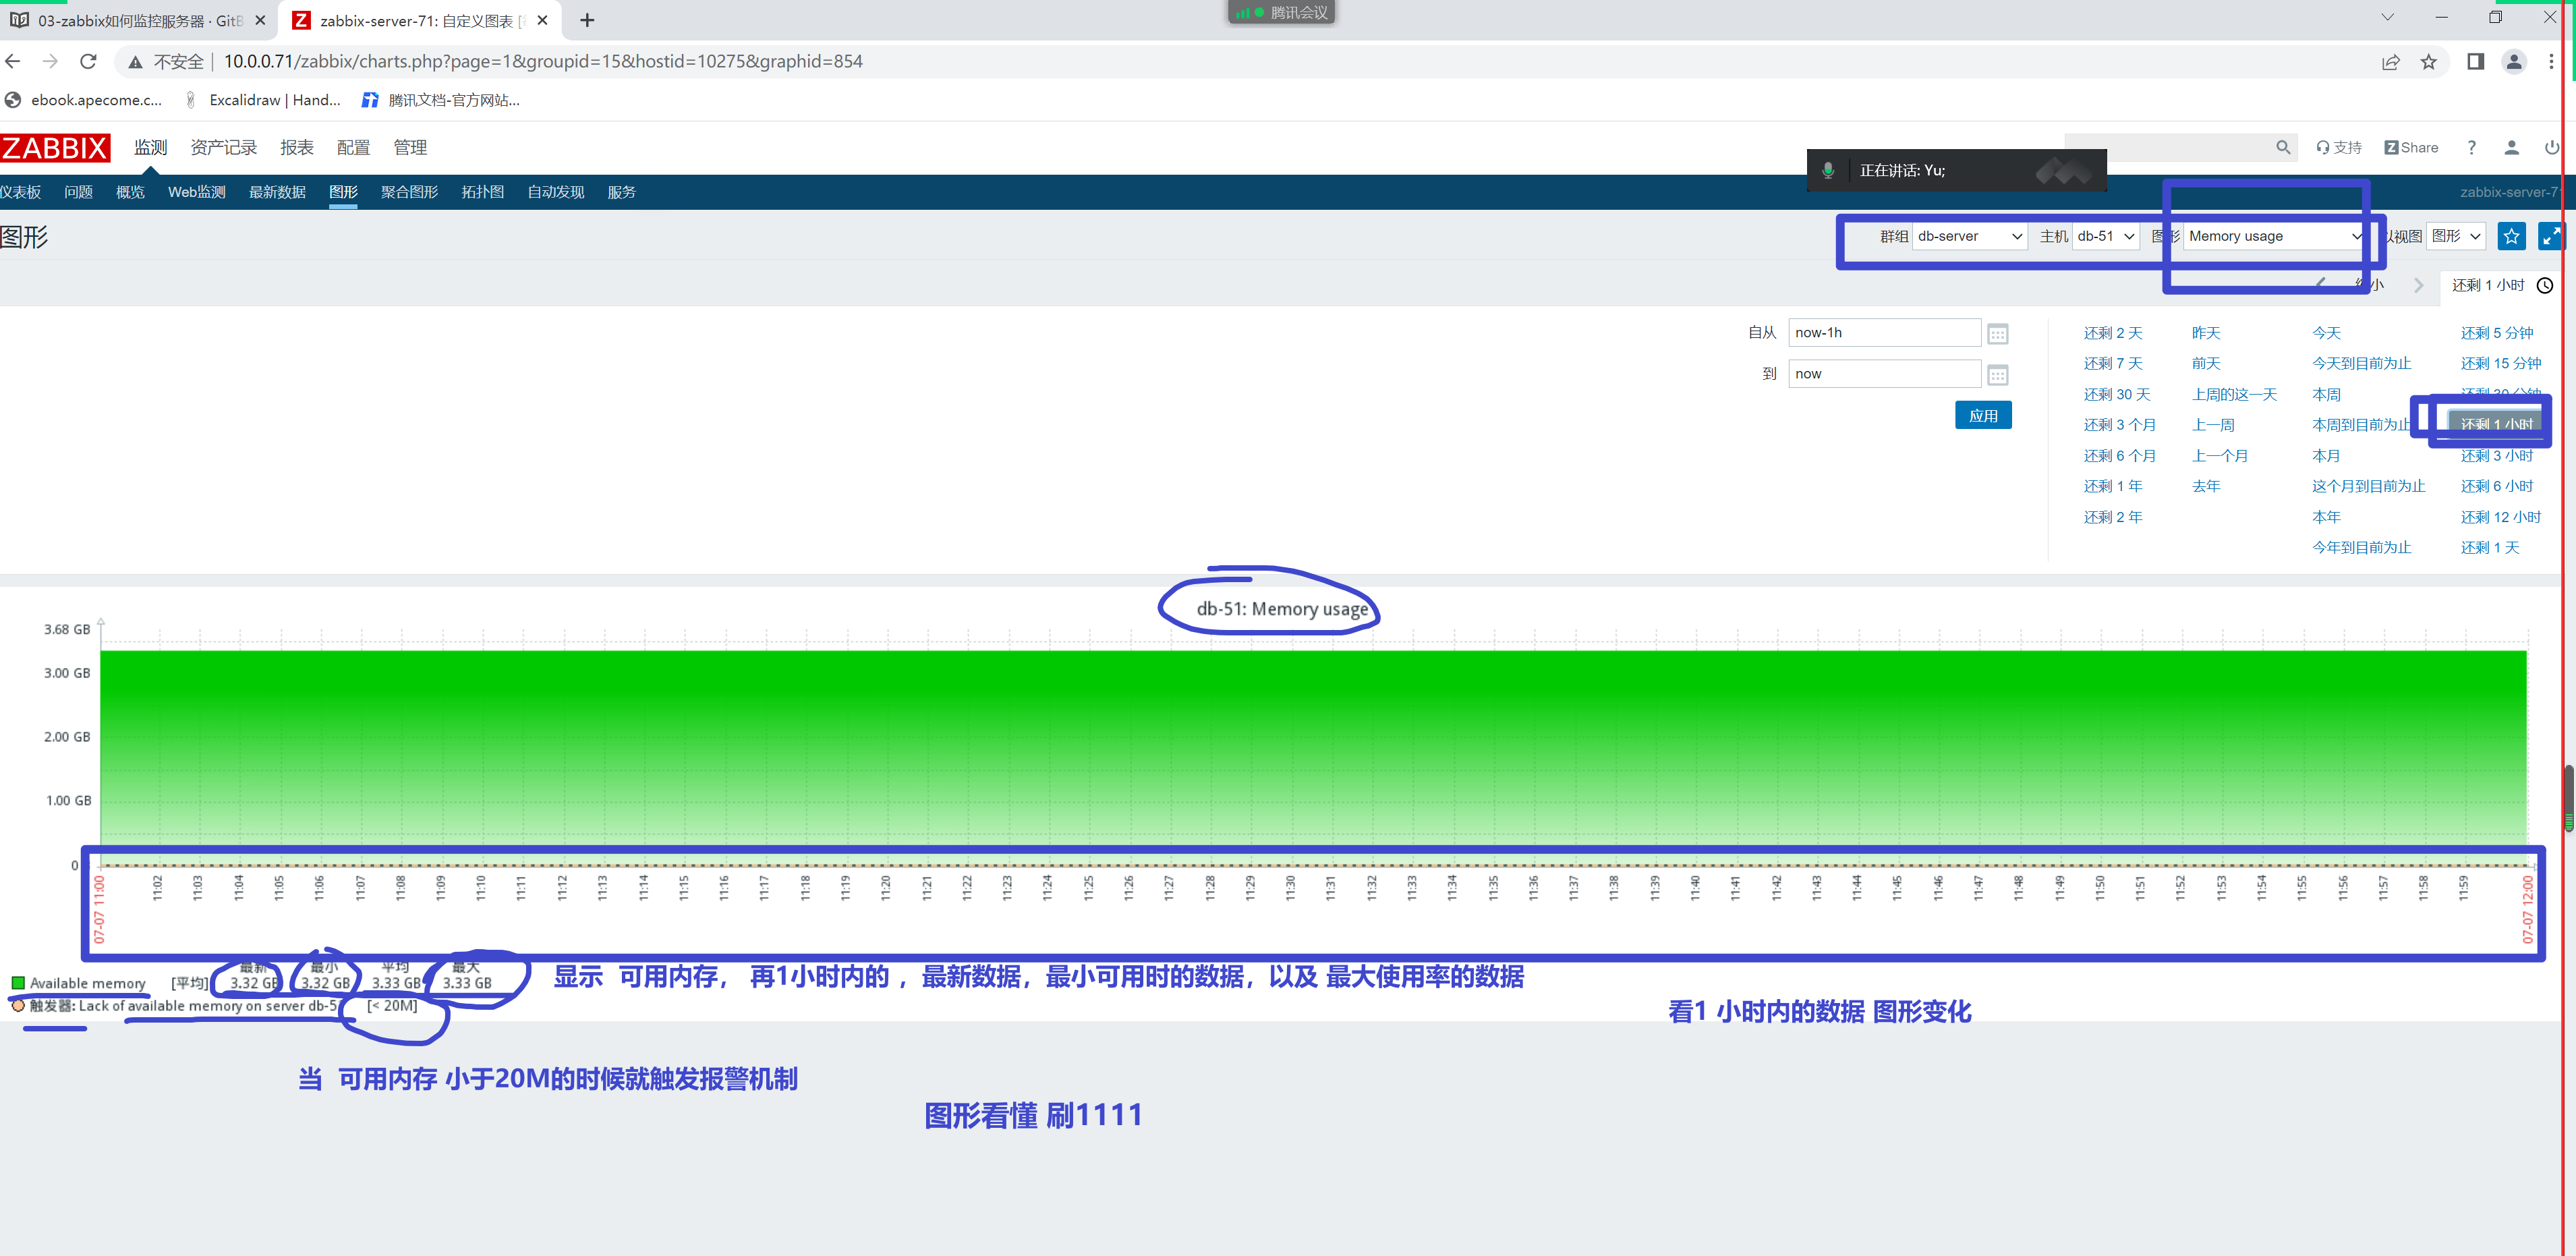Click the logout power icon
Screen dimensions: 2576x1256
pyautogui.click(x=2552, y=147)
